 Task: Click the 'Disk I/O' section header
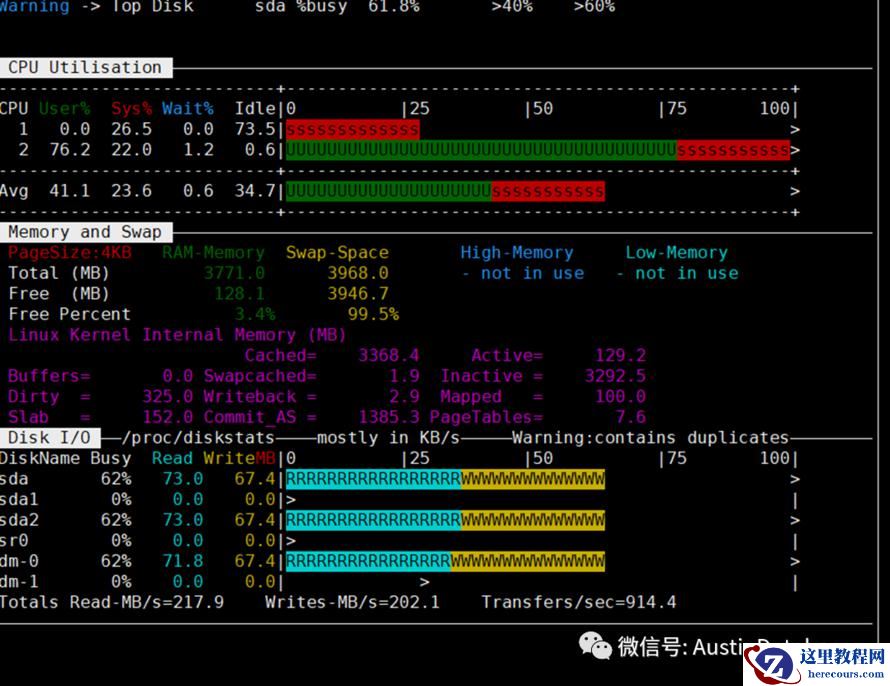click(50, 437)
